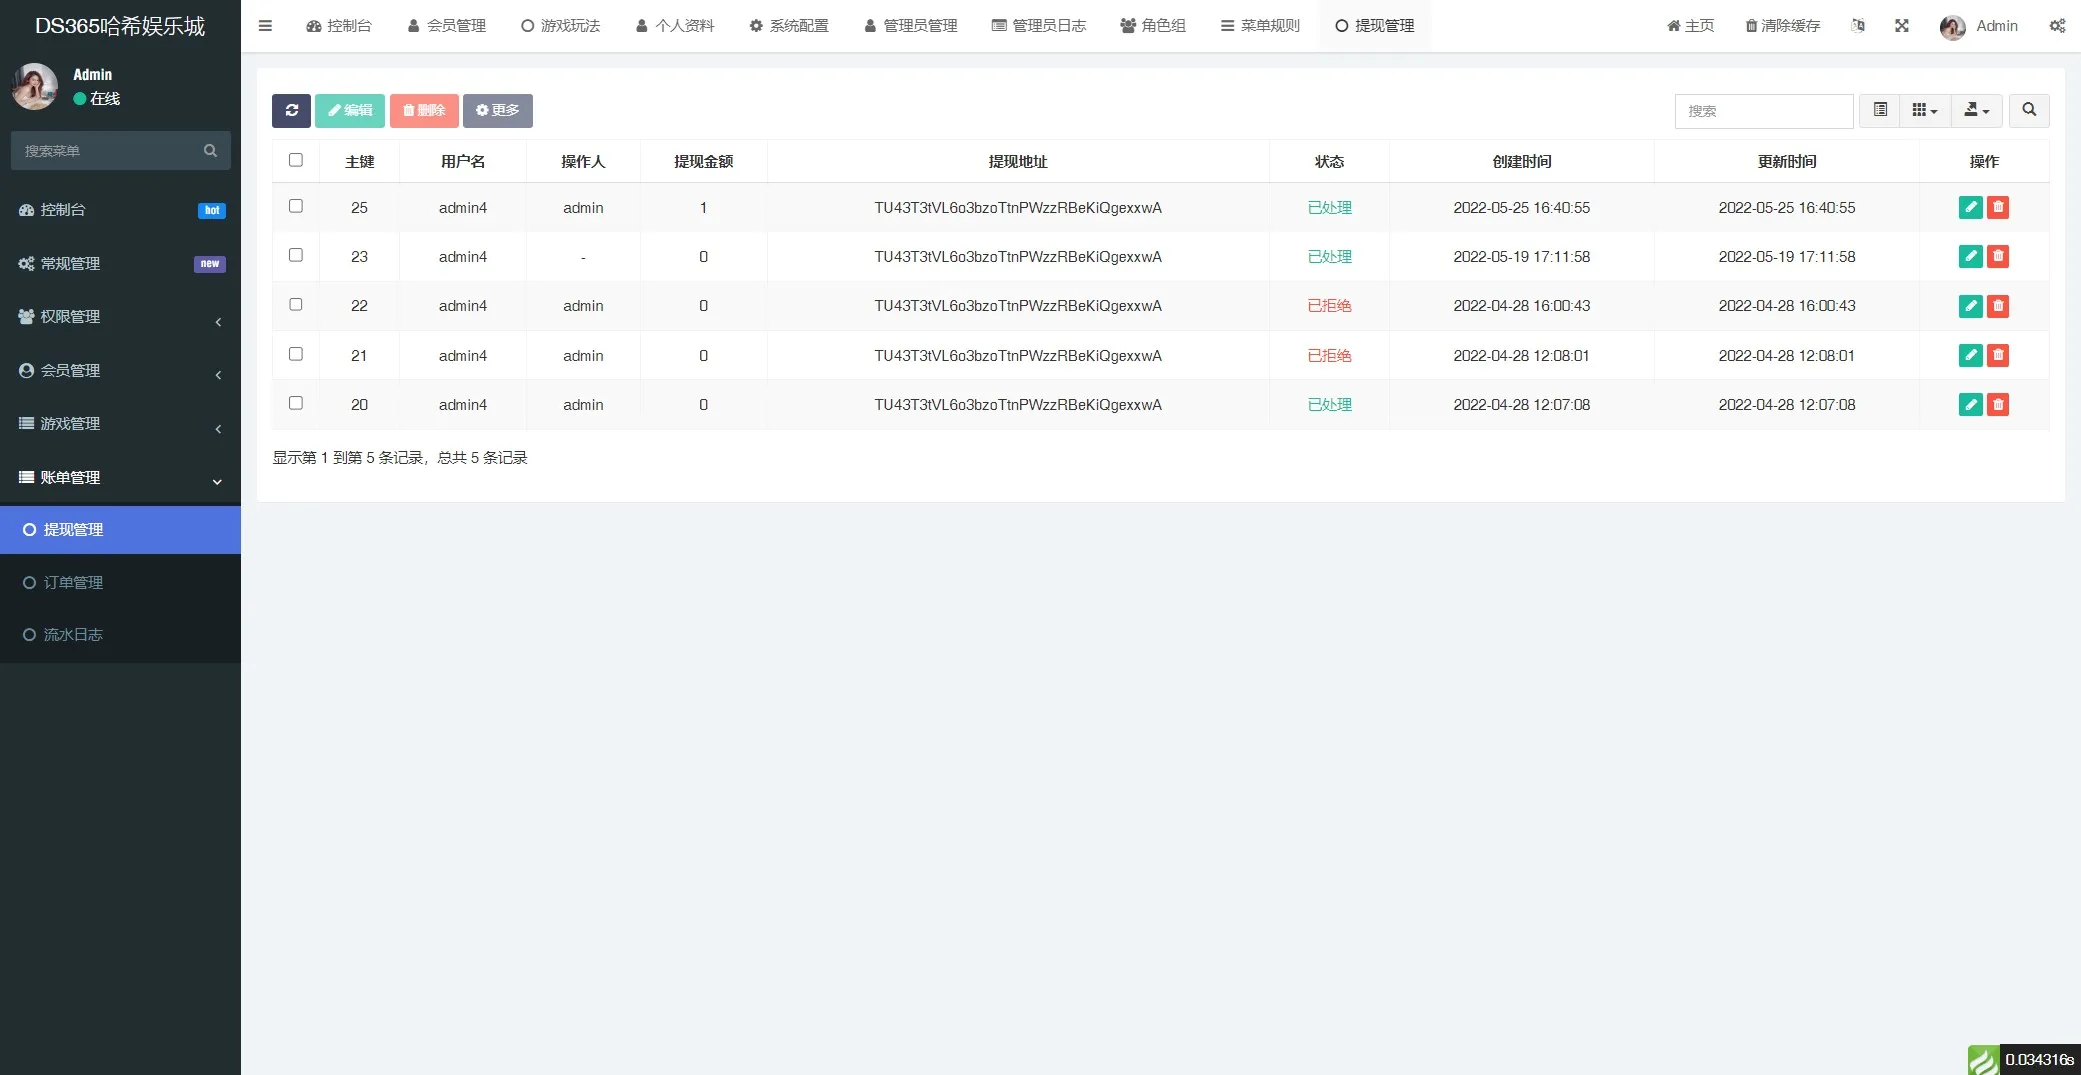Check the select-all checkbox in the table header
This screenshot has width=2081, height=1075.
pyautogui.click(x=296, y=160)
